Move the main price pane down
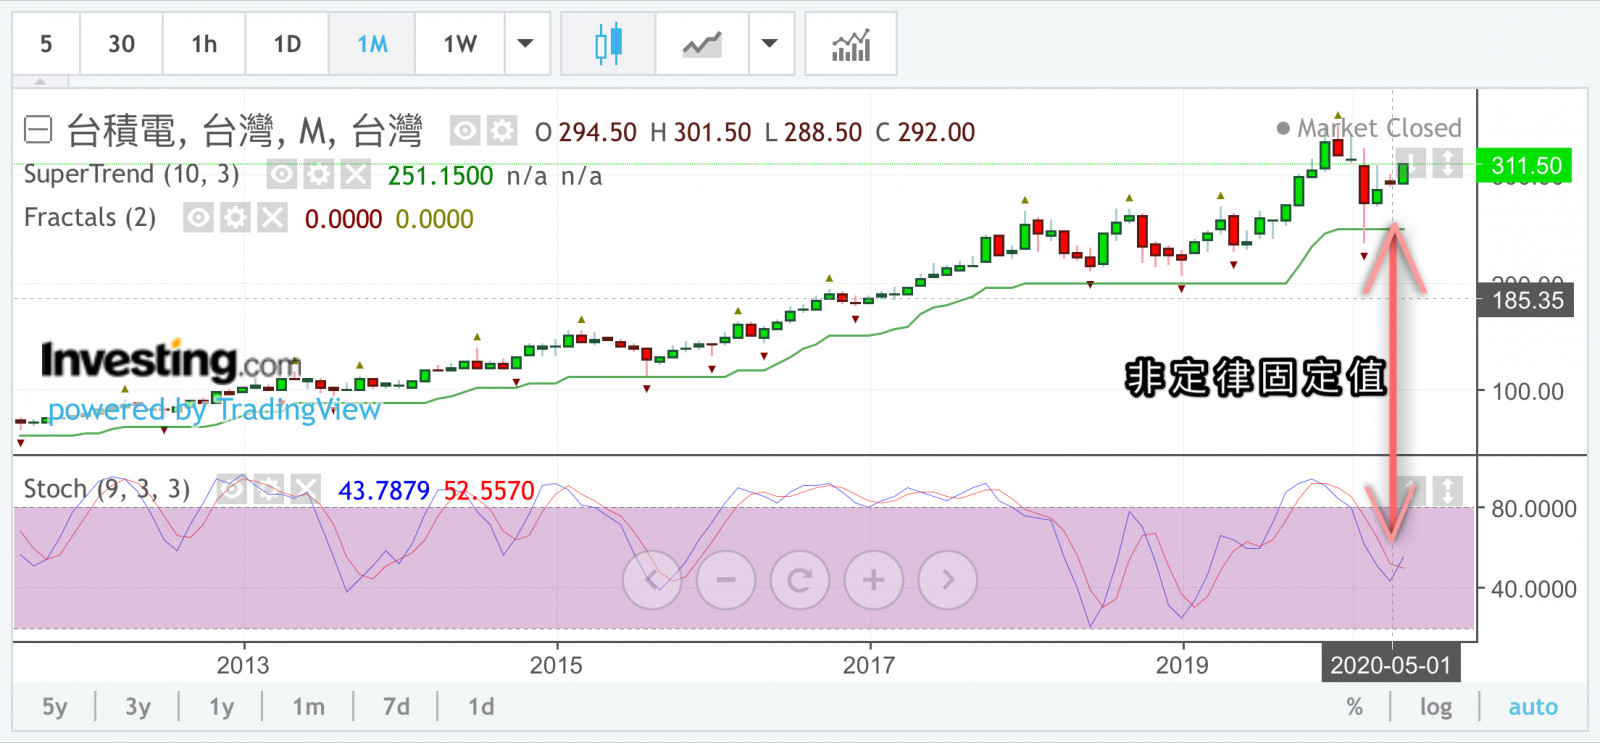Image resolution: width=1600 pixels, height=743 pixels. 1411,163
